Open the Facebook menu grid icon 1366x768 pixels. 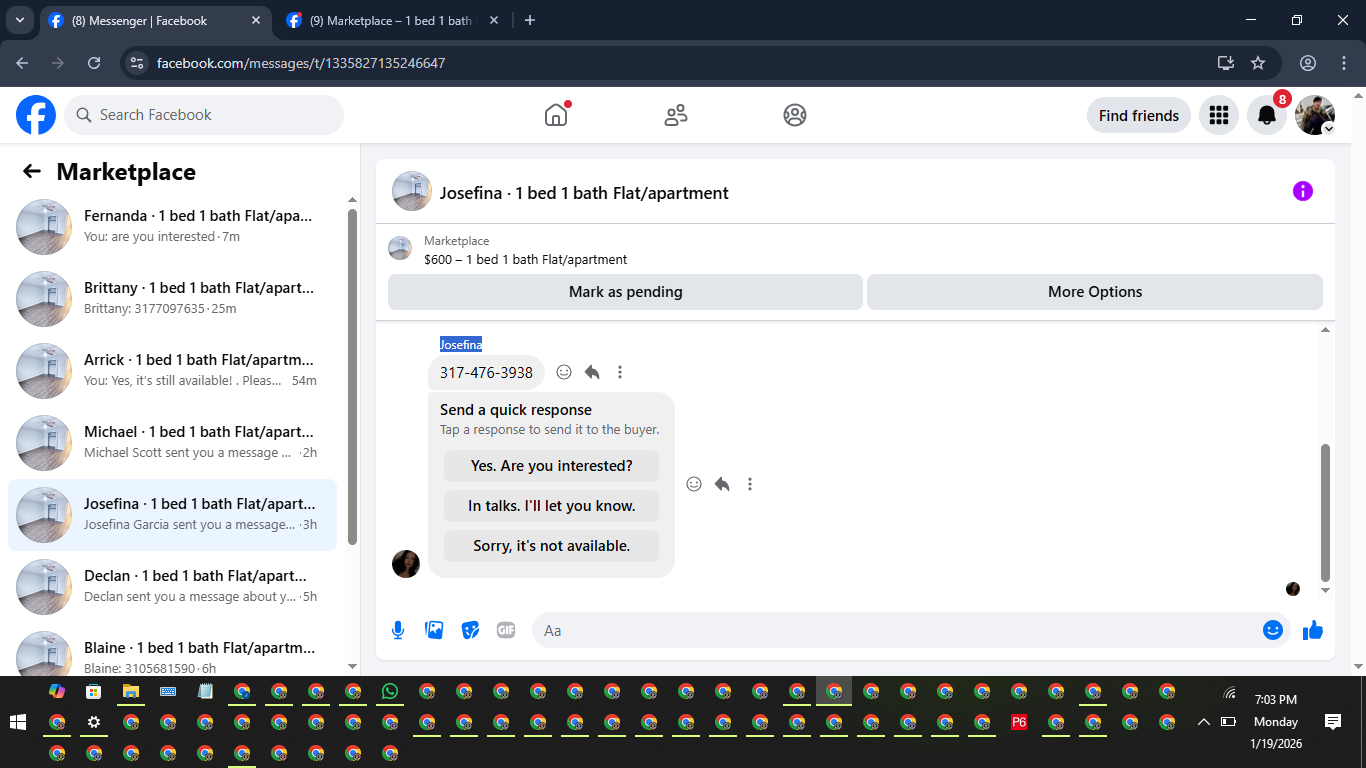tap(1218, 115)
